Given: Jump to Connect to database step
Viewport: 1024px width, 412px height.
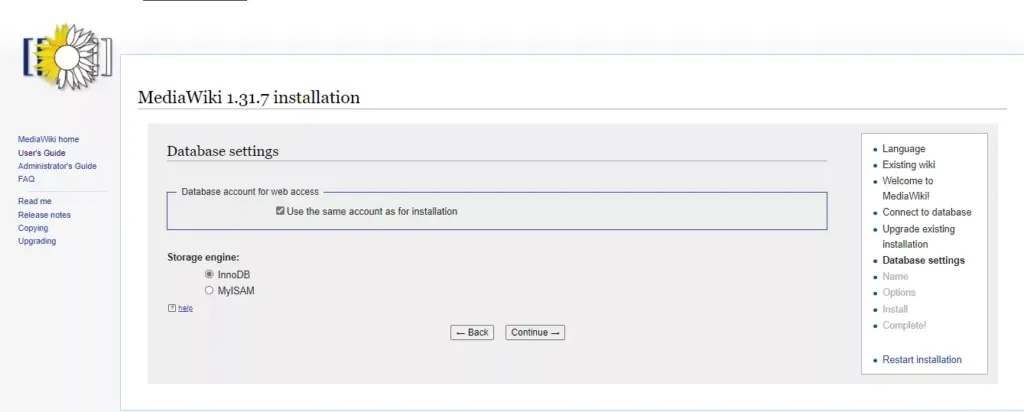Looking at the screenshot, I should [x=926, y=212].
